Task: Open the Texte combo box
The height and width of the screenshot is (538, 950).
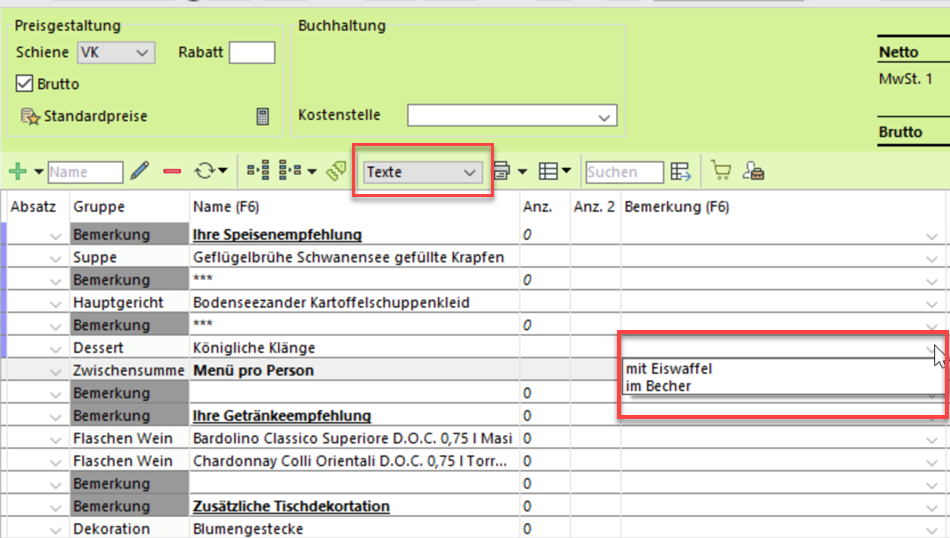Action: (423, 172)
